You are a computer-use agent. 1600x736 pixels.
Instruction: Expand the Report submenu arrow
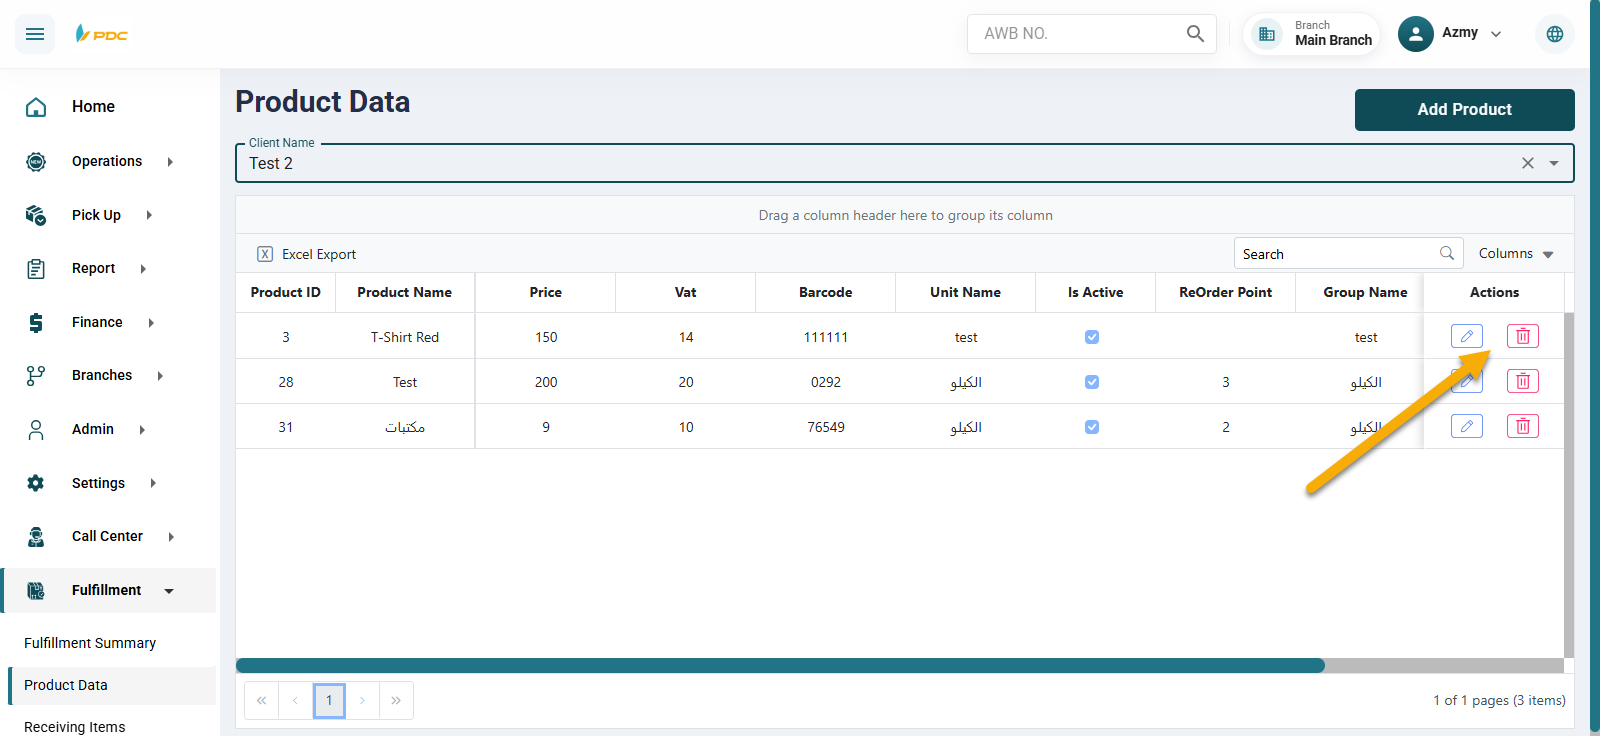point(143,268)
